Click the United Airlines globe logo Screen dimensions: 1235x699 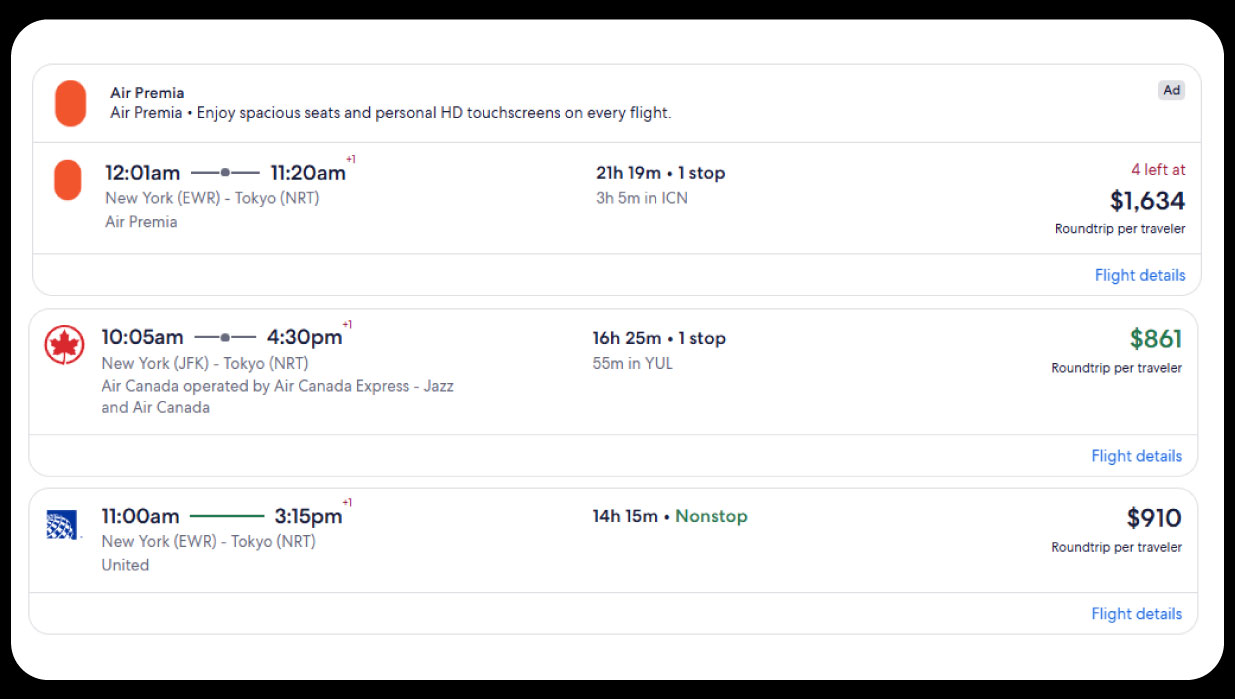point(62,524)
